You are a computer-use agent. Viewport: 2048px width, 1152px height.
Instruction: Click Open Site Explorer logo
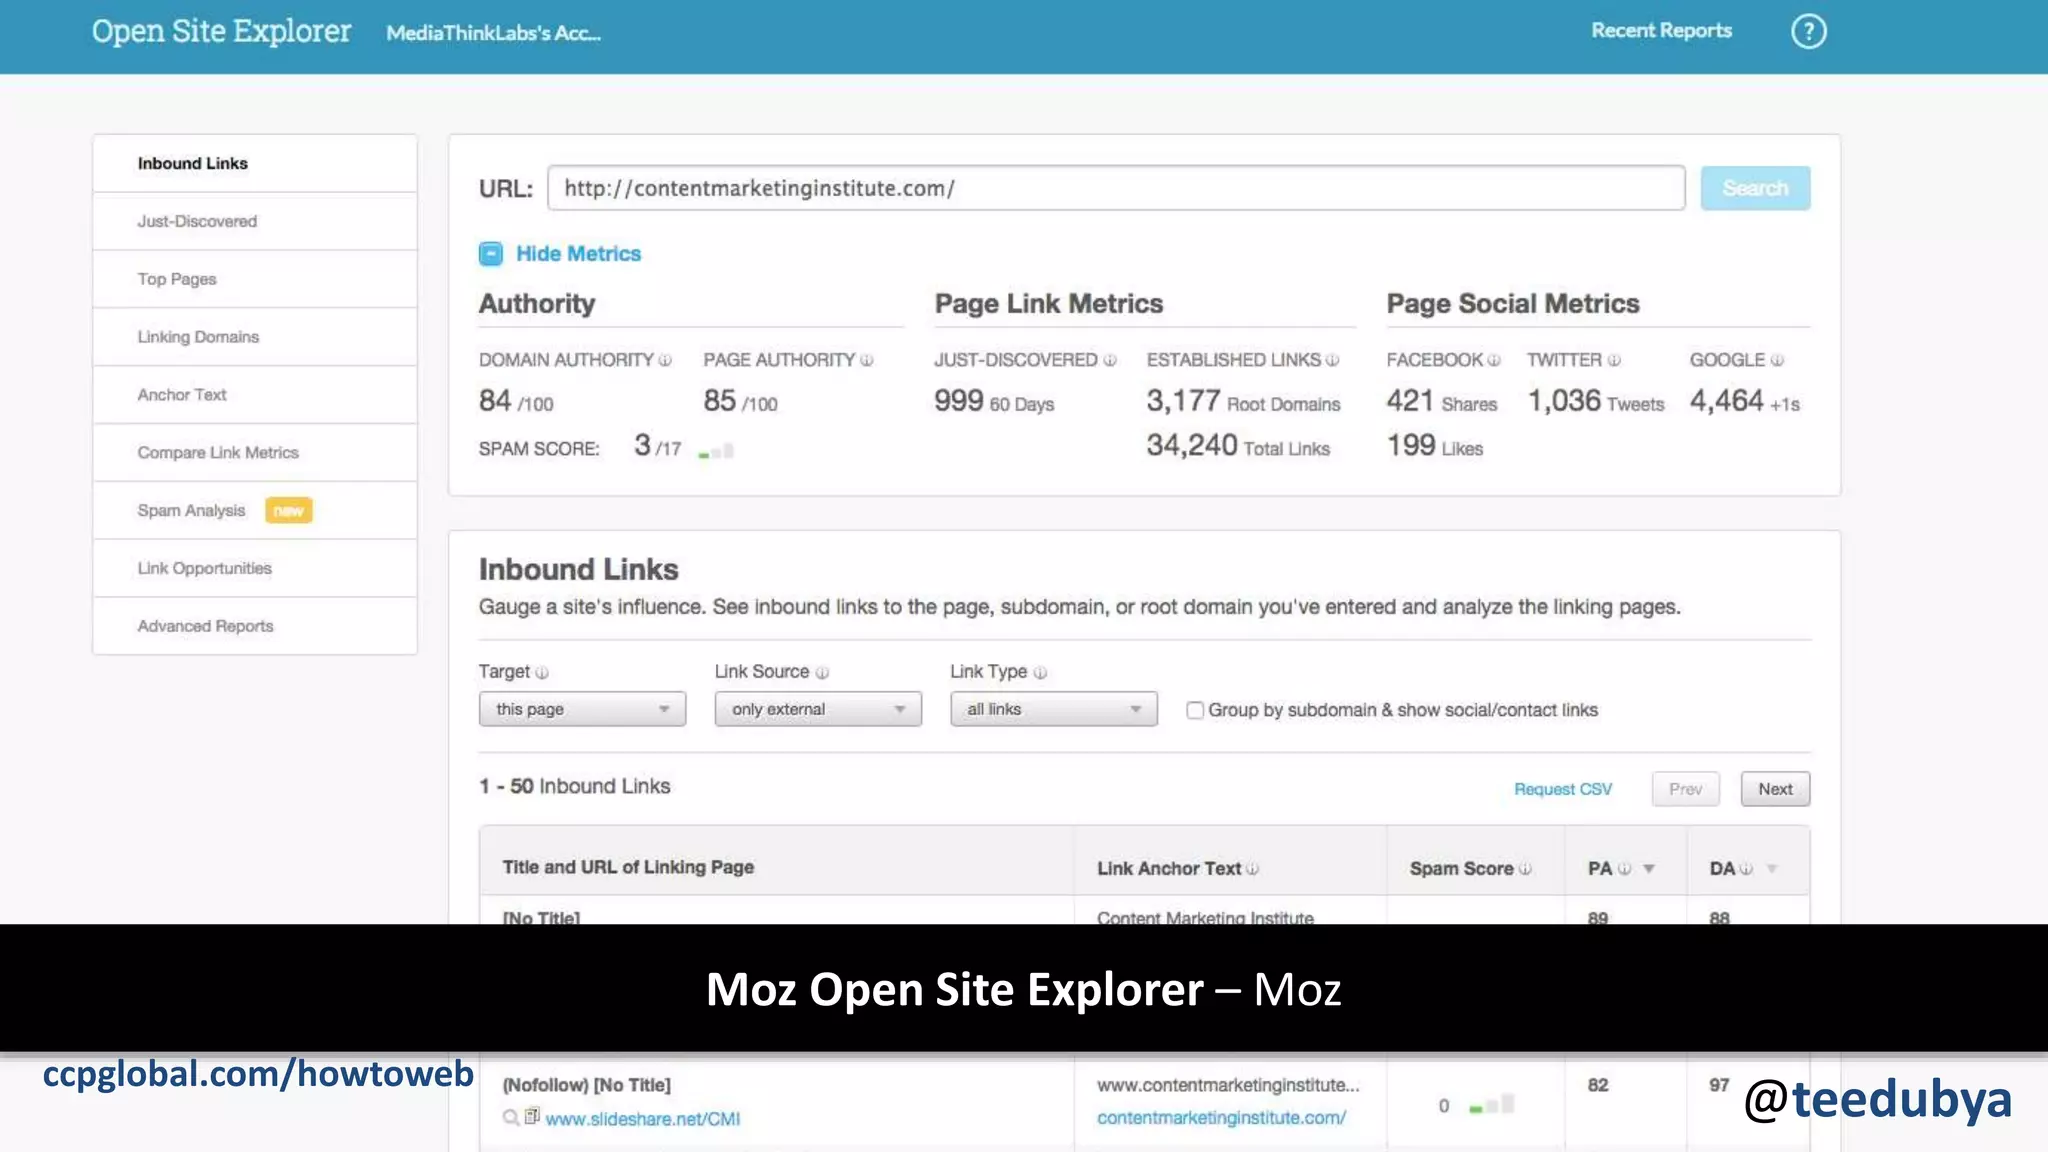coord(221,31)
